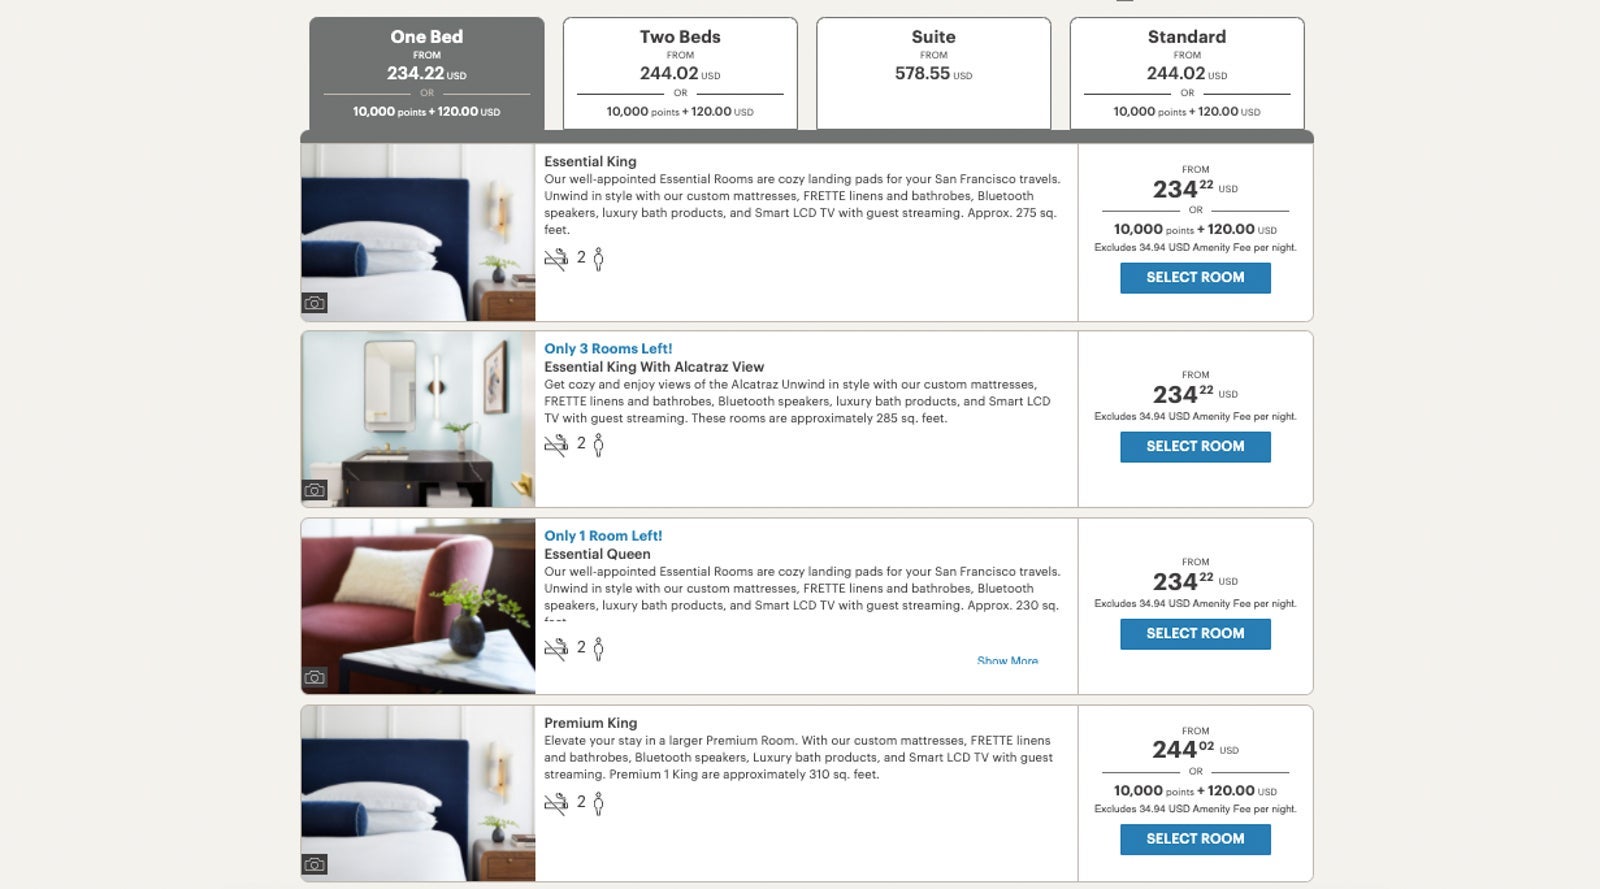
Task: Switch to the Suite tab
Action: pos(933,73)
